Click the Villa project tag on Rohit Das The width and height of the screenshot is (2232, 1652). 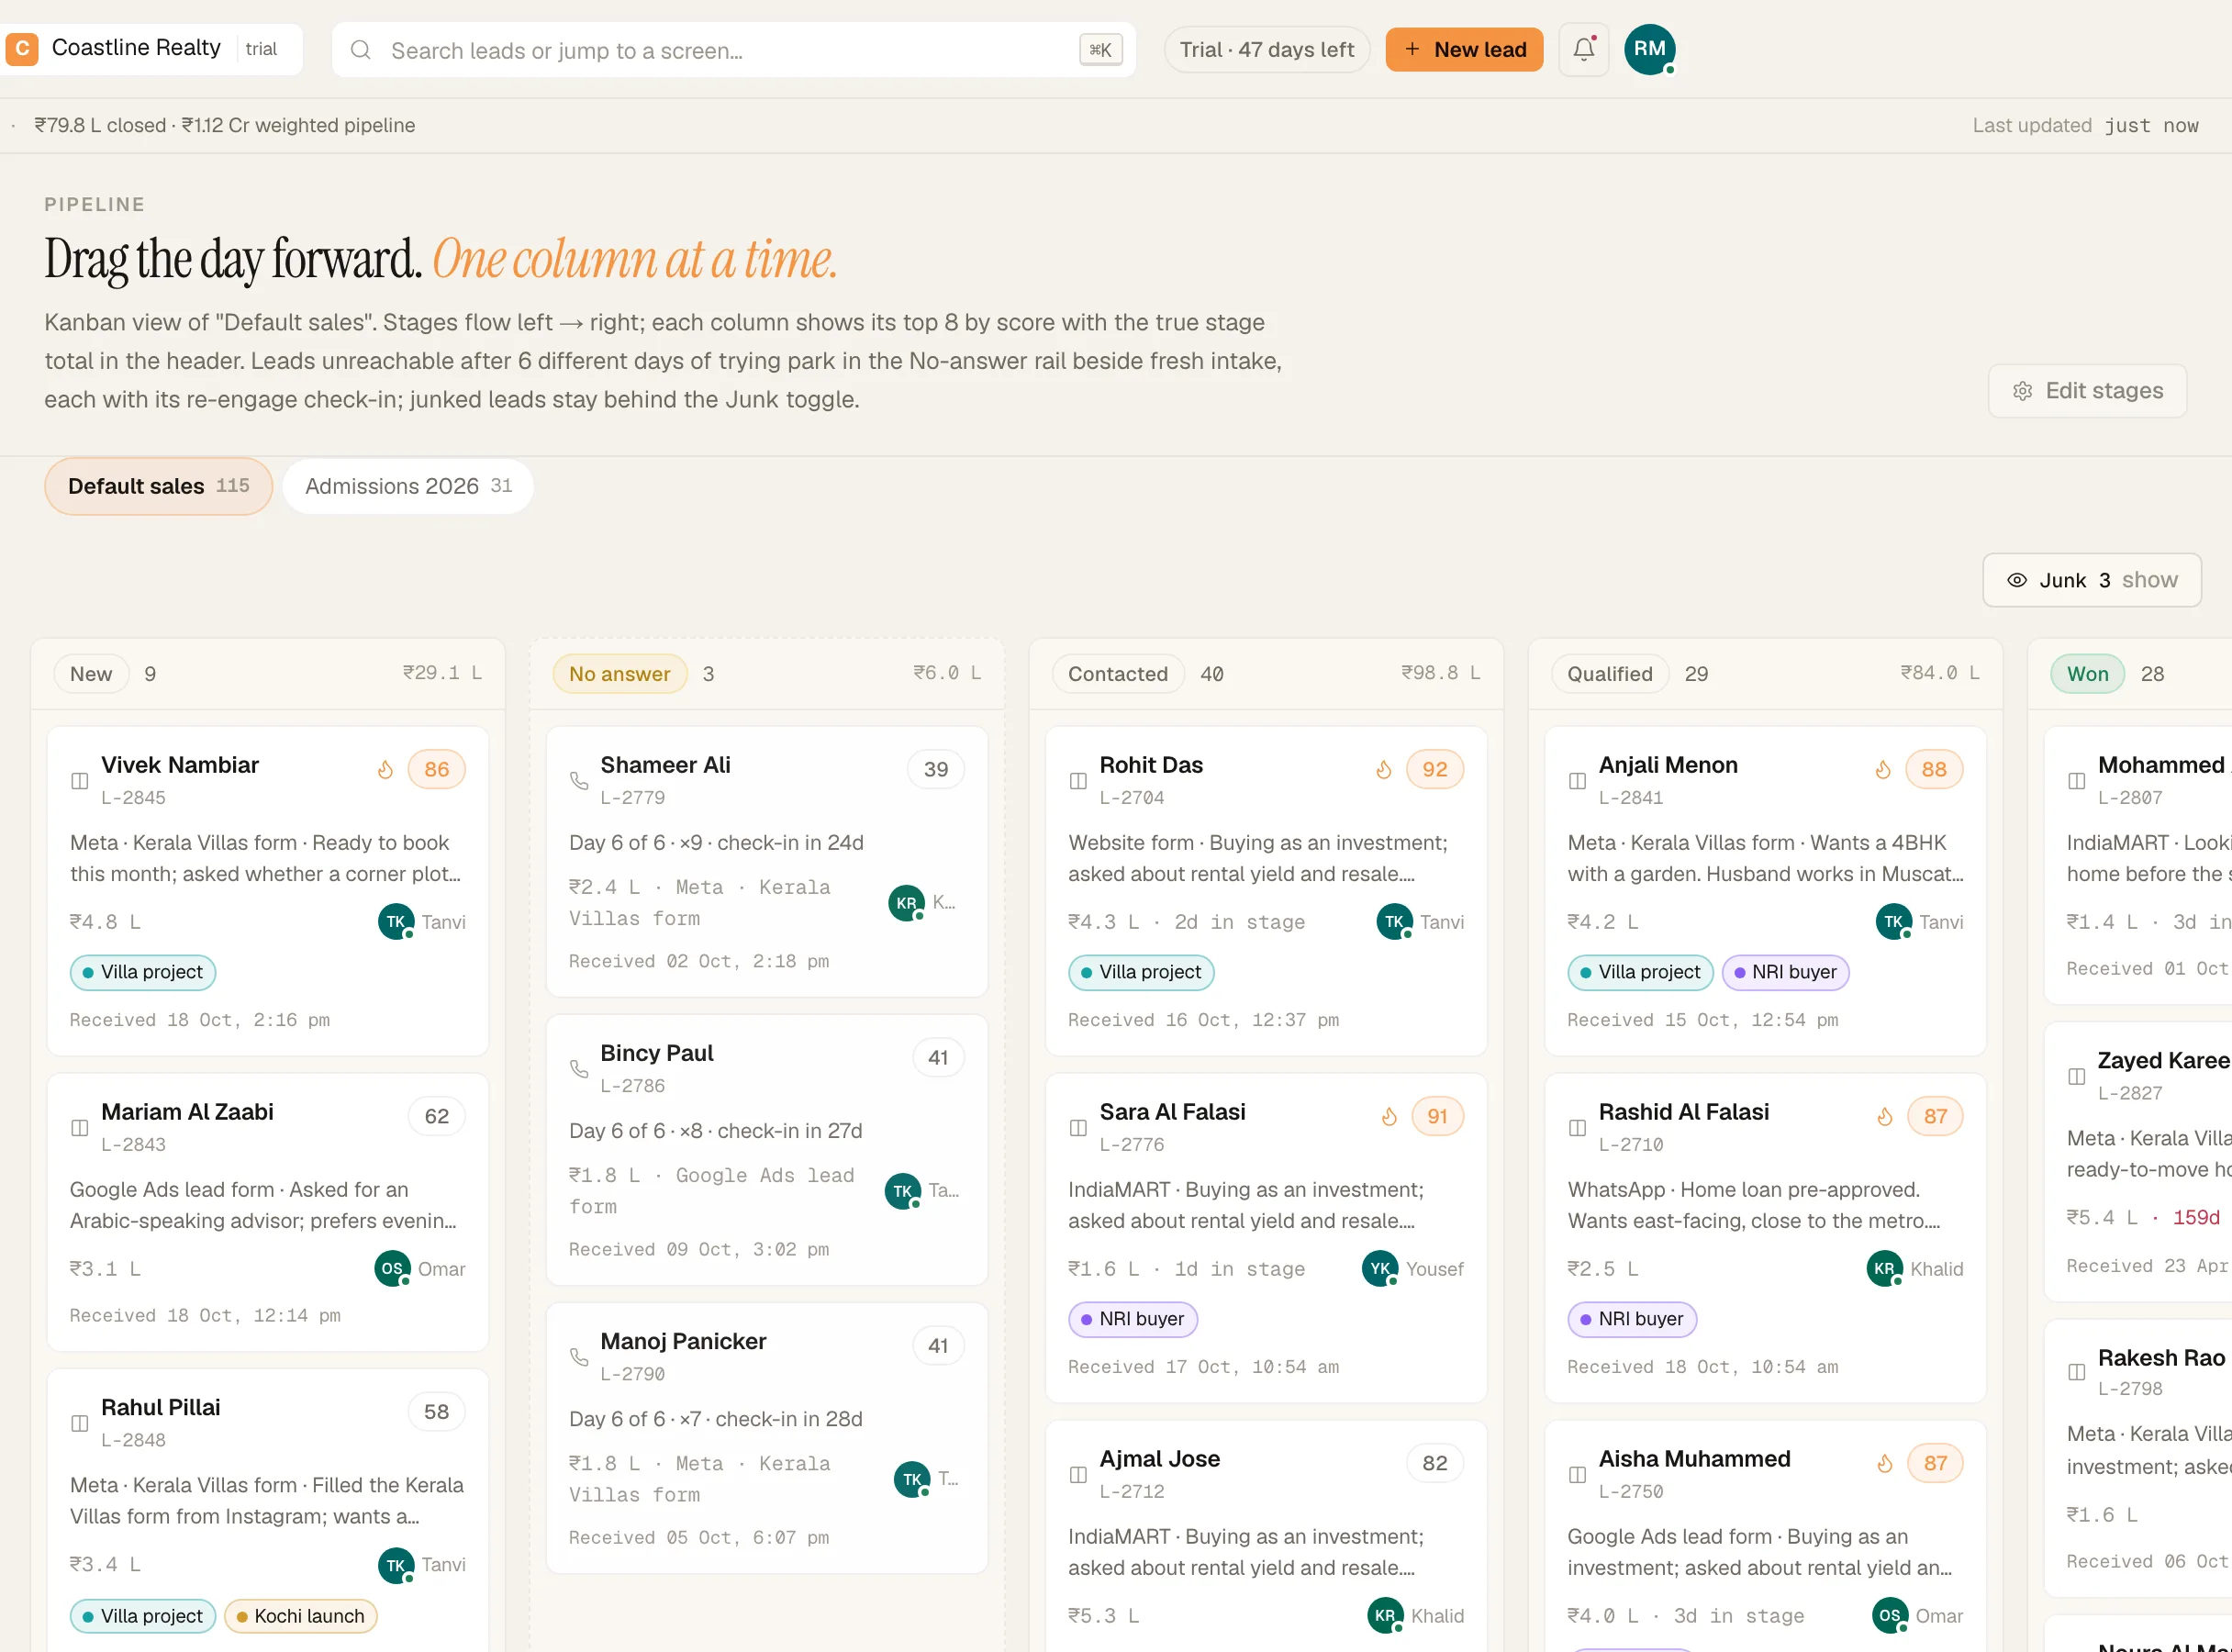point(1141,972)
